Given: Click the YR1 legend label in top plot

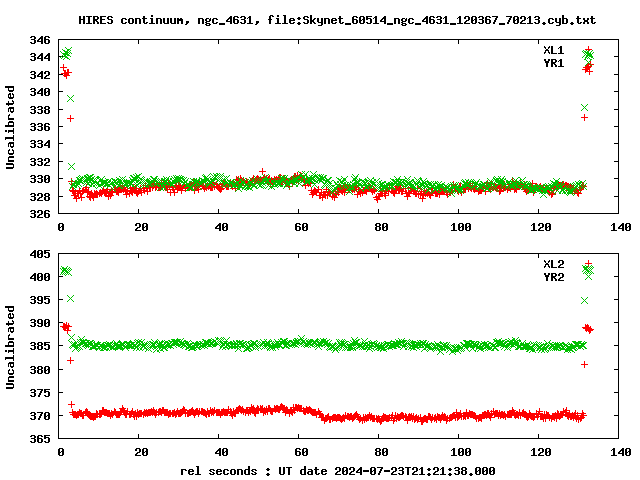Looking at the screenshot, I should 553,63.
